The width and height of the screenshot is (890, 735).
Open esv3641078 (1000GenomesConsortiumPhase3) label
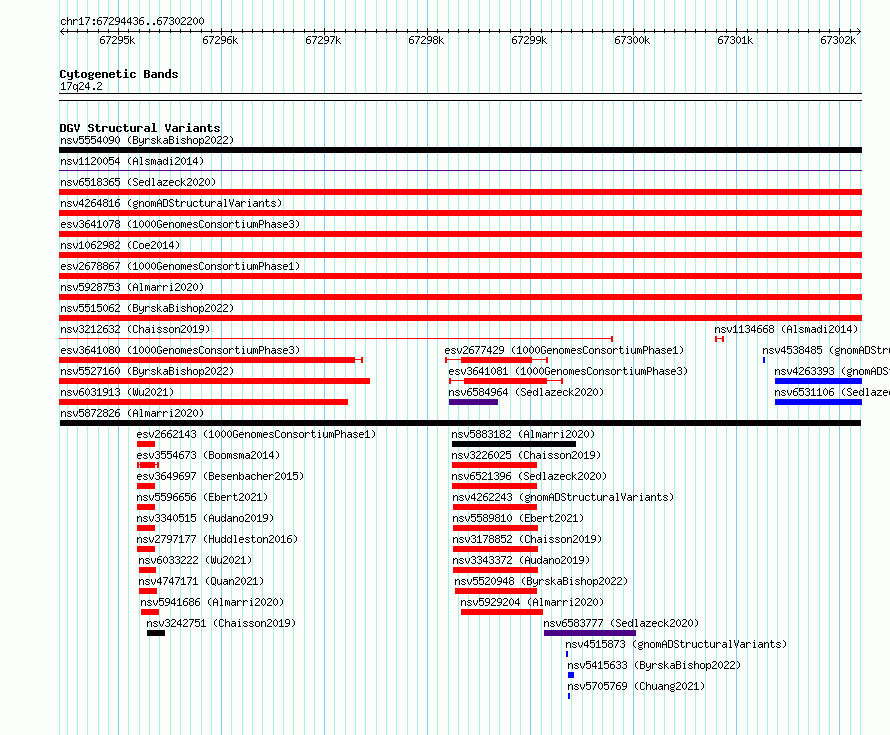click(x=180, y=224)
